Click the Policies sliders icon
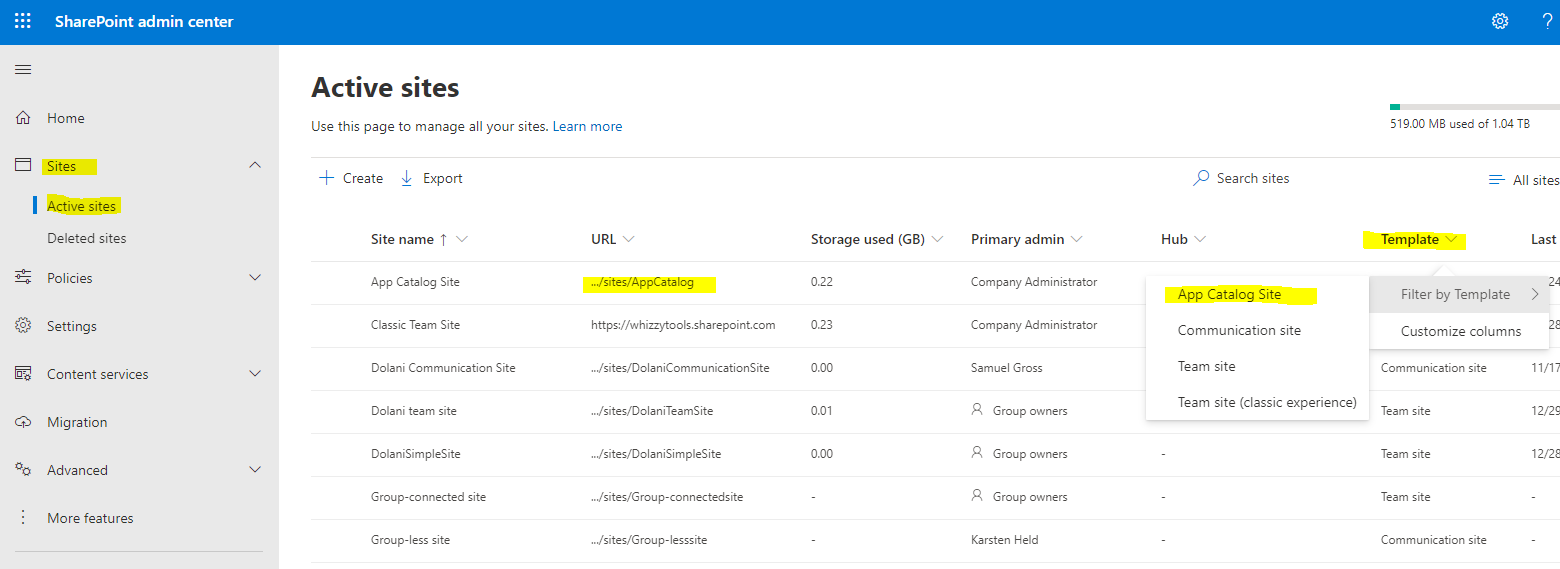This screenshot has width=1560, height=569. point(23,277)
